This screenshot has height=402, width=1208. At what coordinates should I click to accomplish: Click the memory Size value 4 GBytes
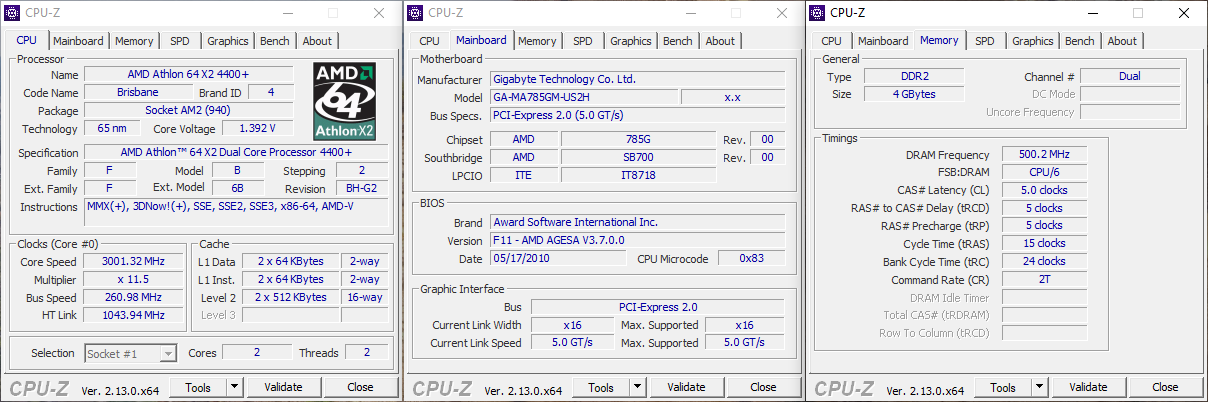point(913,94)
